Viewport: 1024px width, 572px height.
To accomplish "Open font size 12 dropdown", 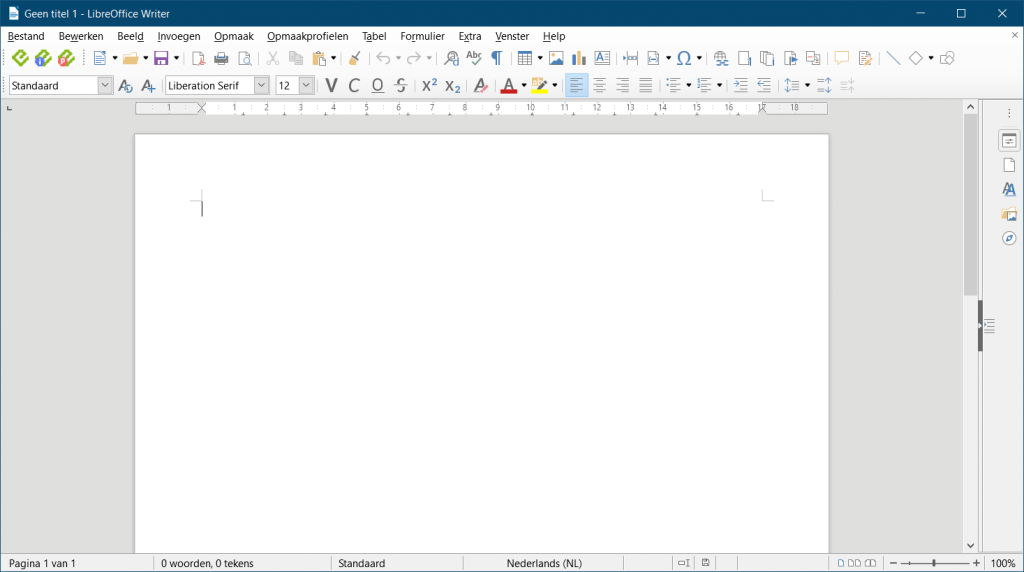I will (x=306, y=86).
